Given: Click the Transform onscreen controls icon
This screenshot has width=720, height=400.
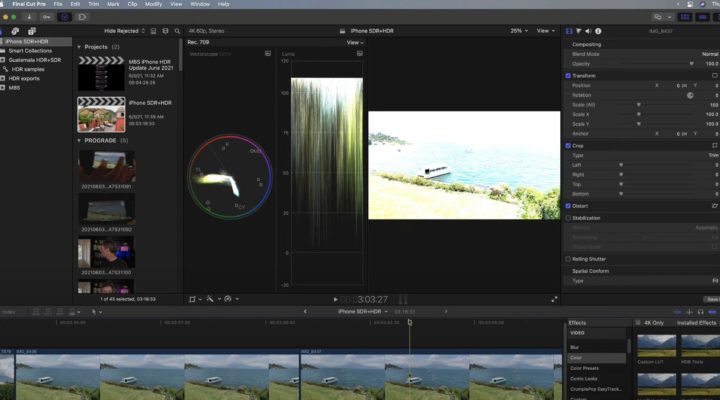Looking at the screenshot, I should (715, 75).
